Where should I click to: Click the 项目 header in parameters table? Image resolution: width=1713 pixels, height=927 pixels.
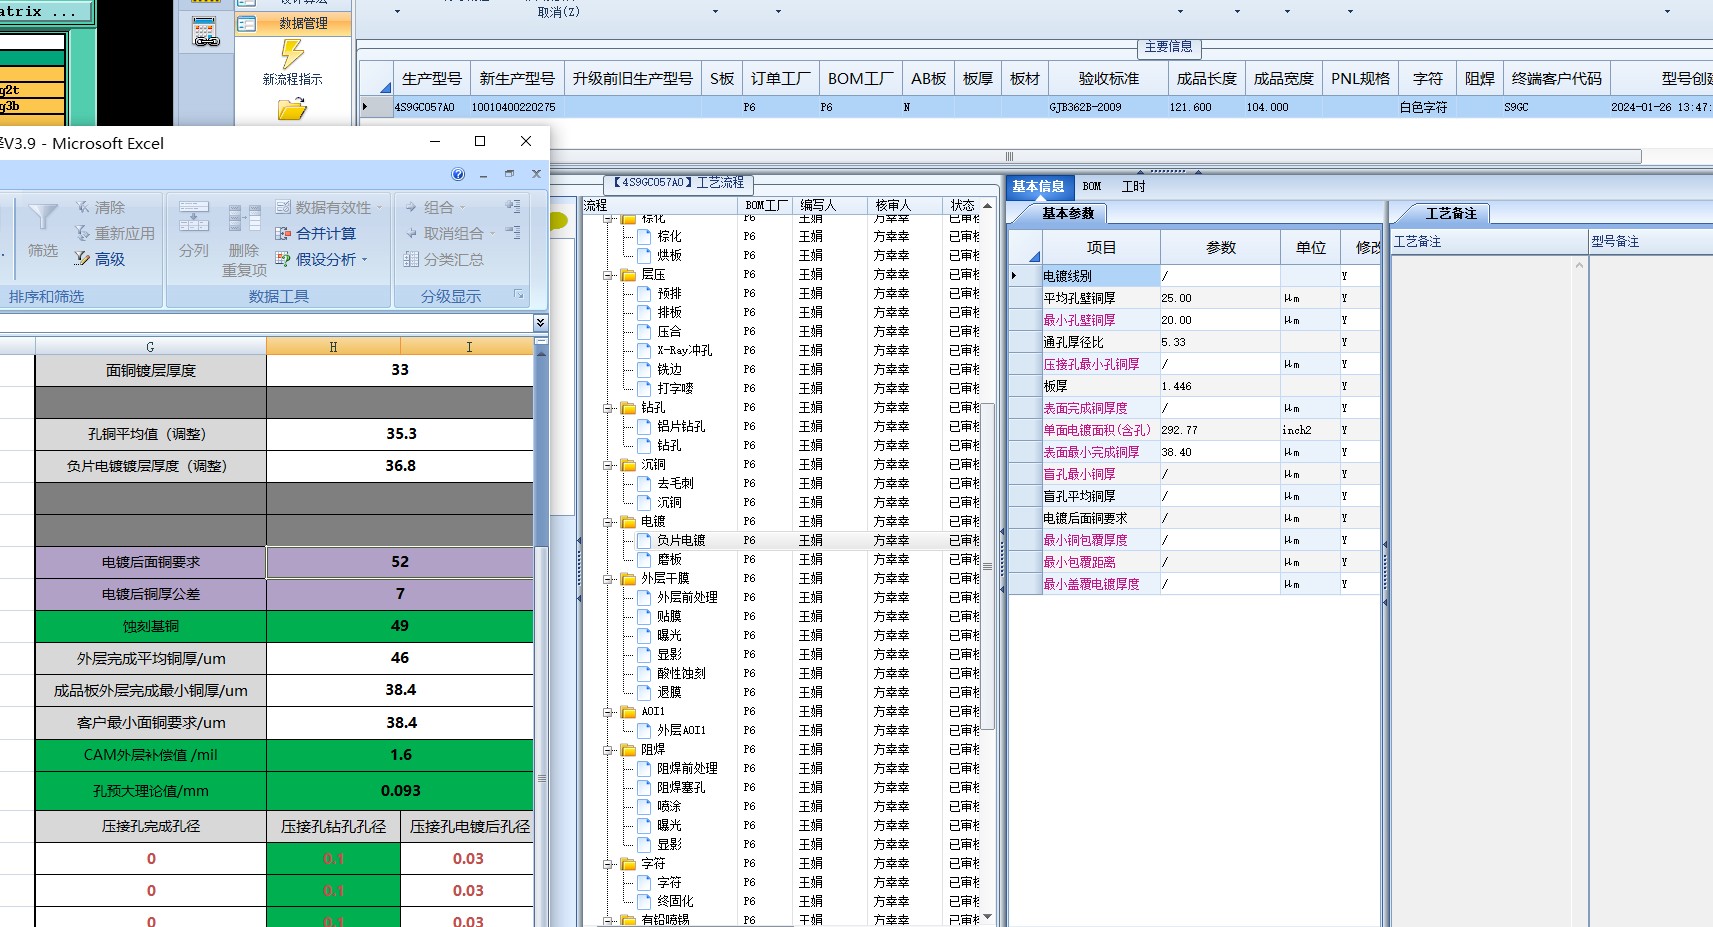click(1101, 247)
